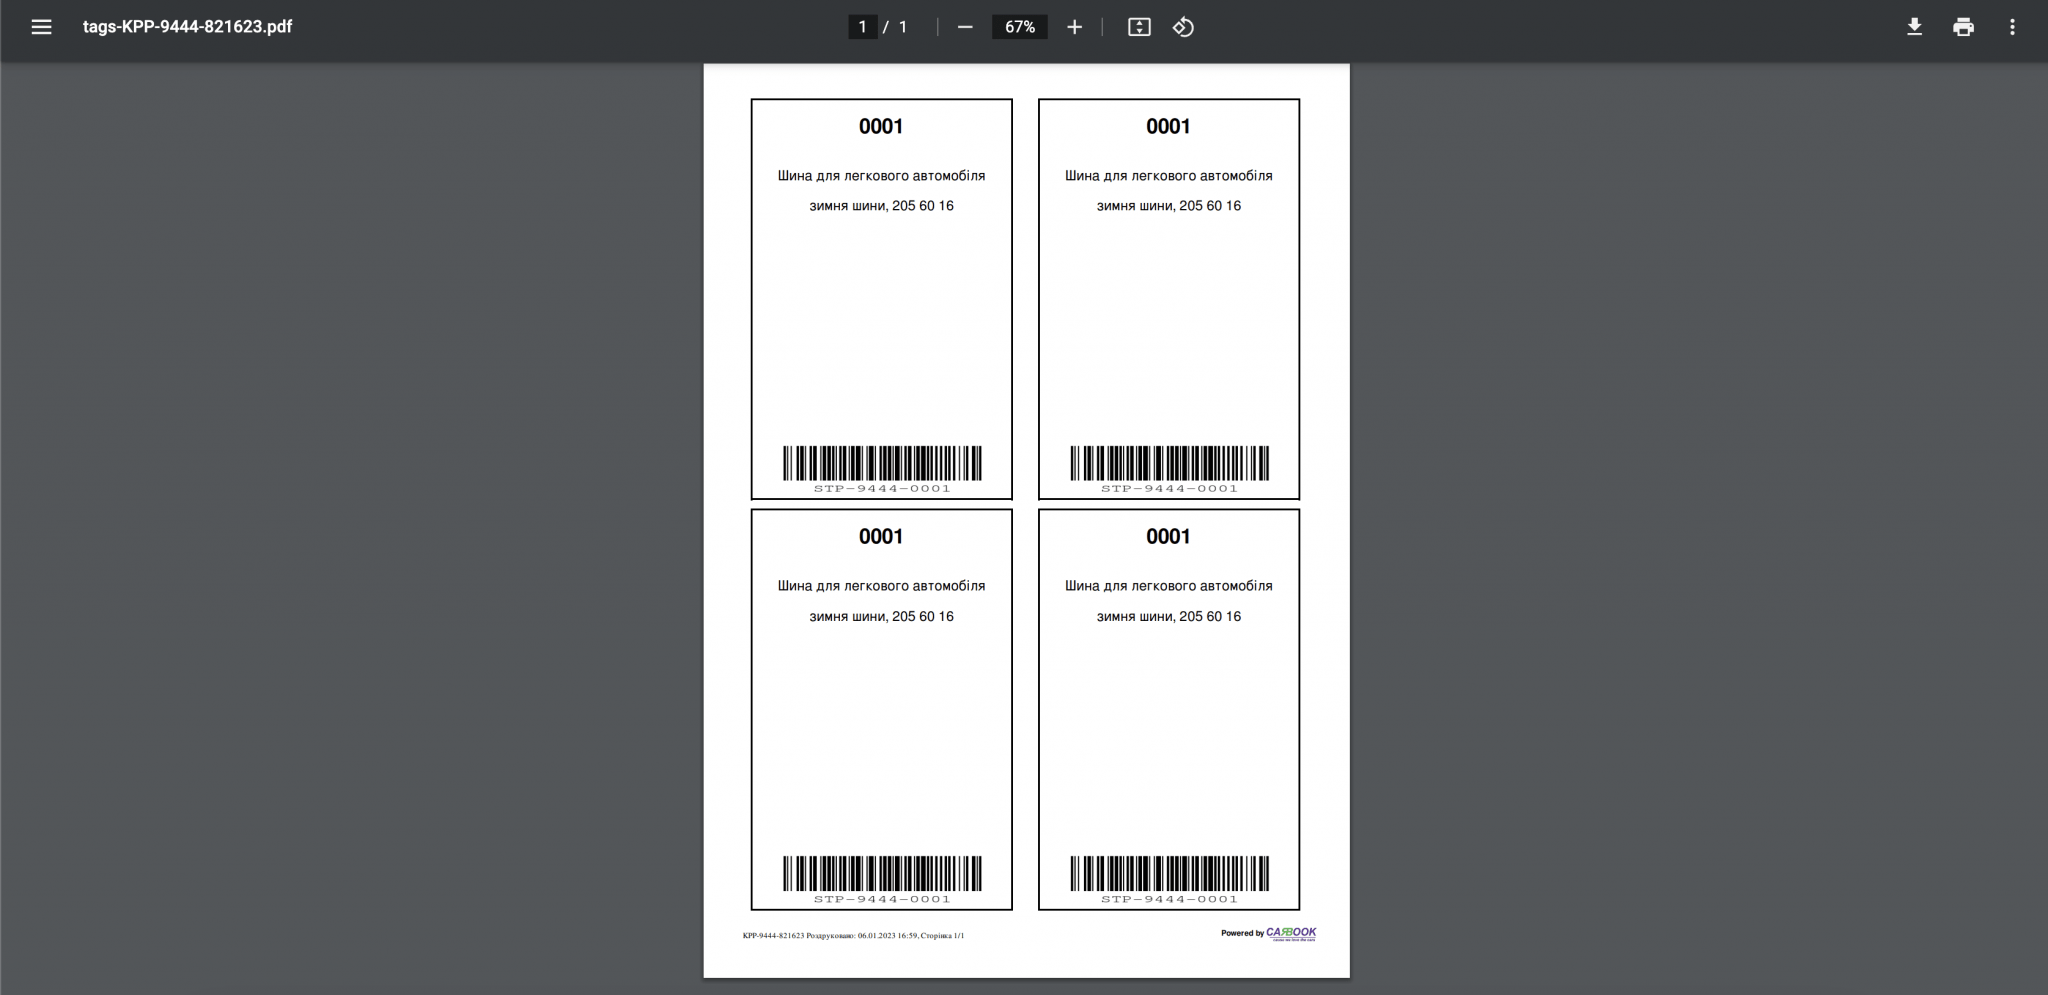Rotate the document counterclockwise
This screenshot has height=995, width=2048.
pyautogui.click(x=1184, y=27)
